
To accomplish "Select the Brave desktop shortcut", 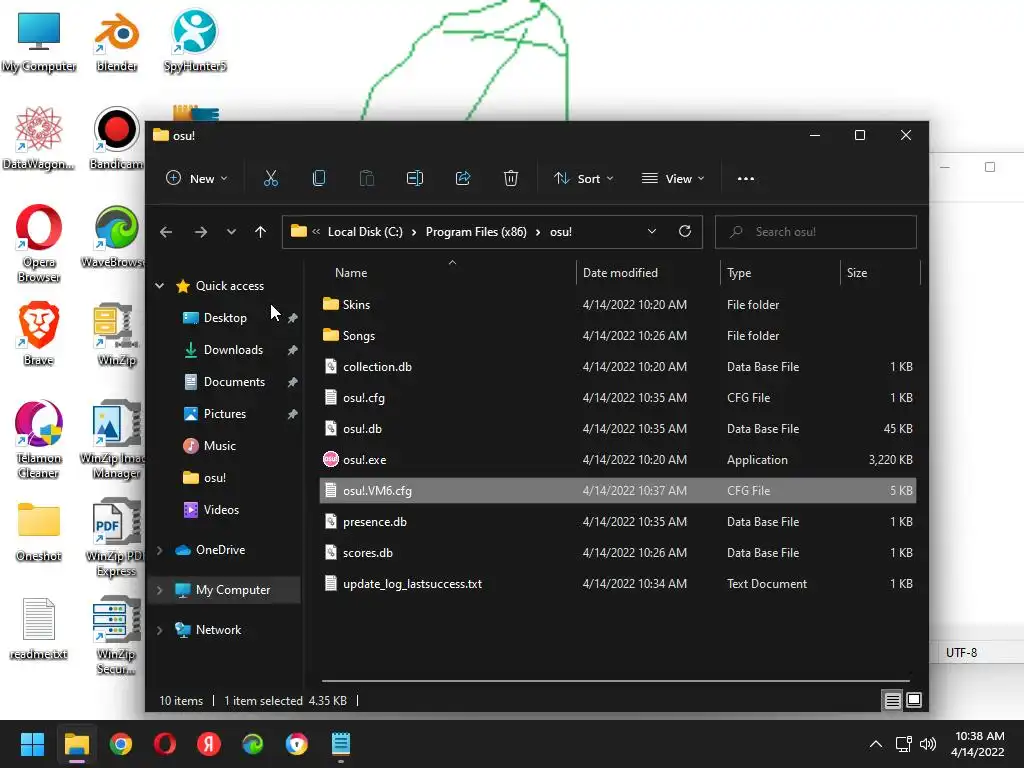I will (39, 334).
